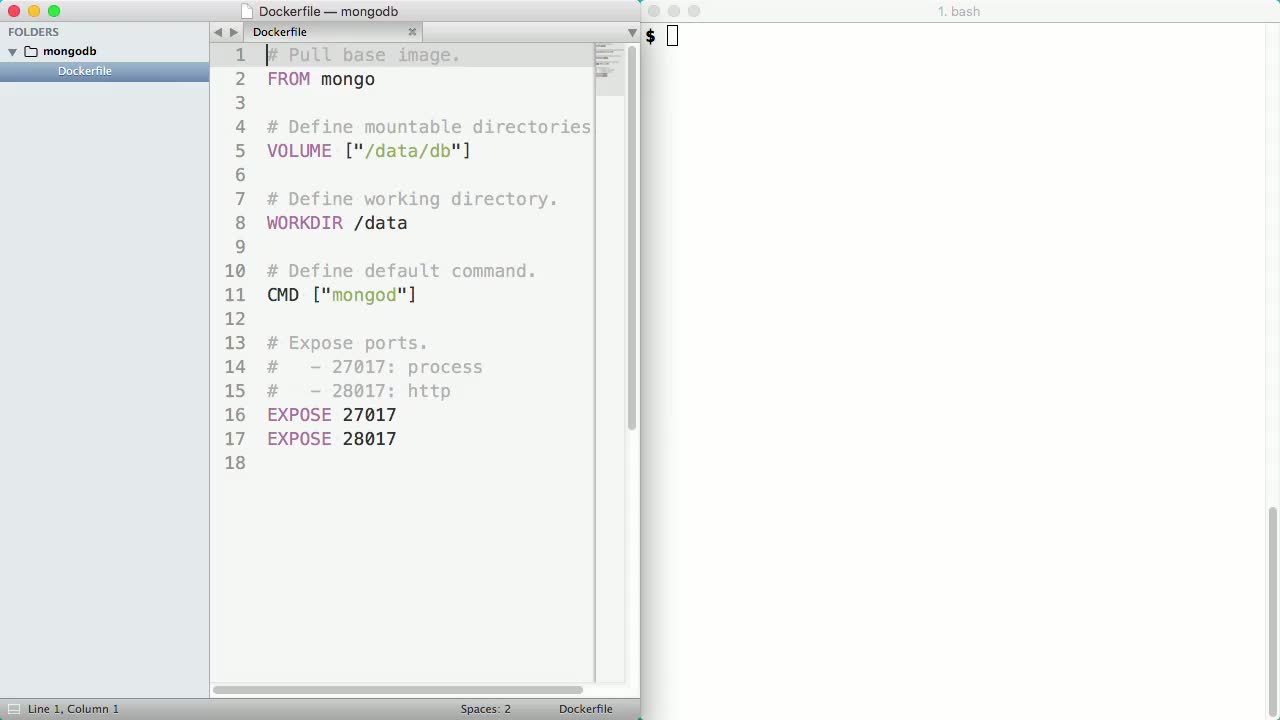Screen dimensions: 1280x720
Task: Click the 'CMD' keyword on line 11
Action: (x=283, y=295)
